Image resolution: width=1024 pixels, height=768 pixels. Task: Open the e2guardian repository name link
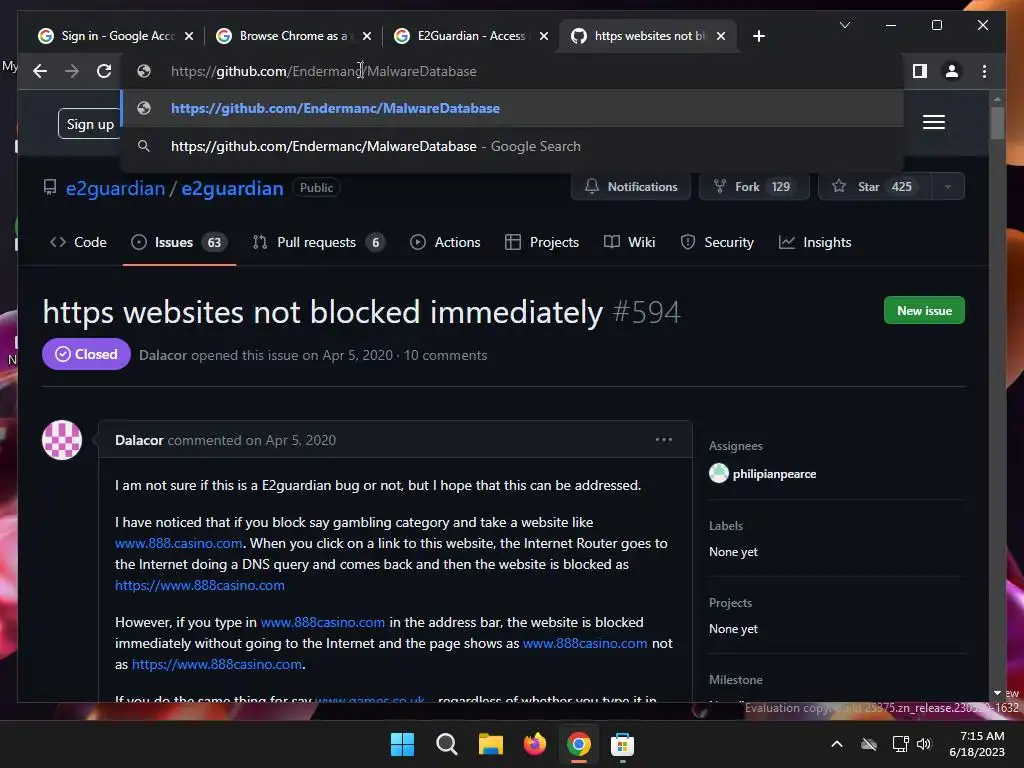[232, 188]
